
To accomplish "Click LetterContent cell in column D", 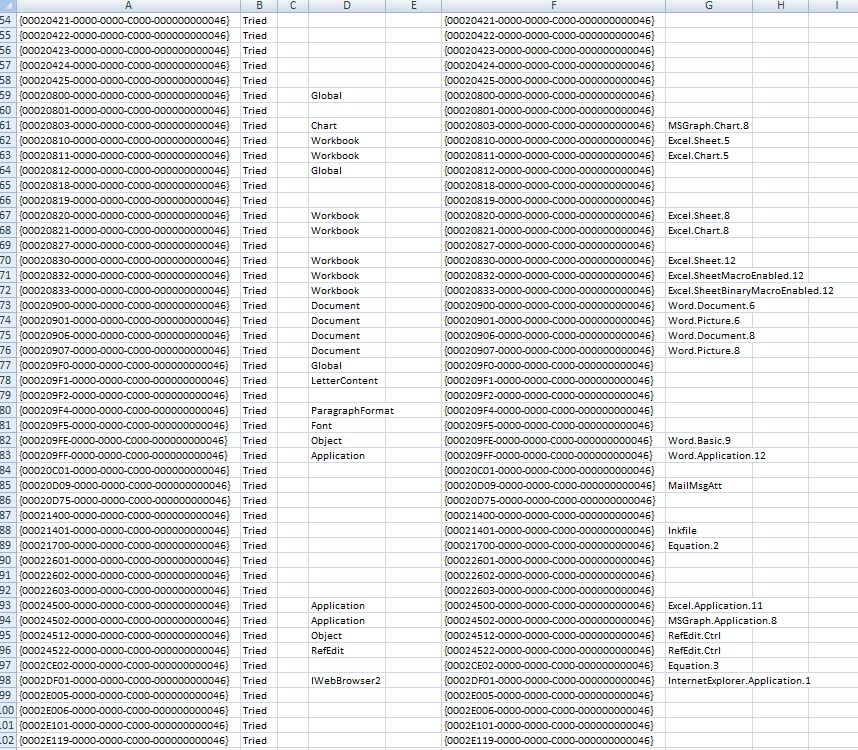I will pyautogui.click(x=347, y=381).
